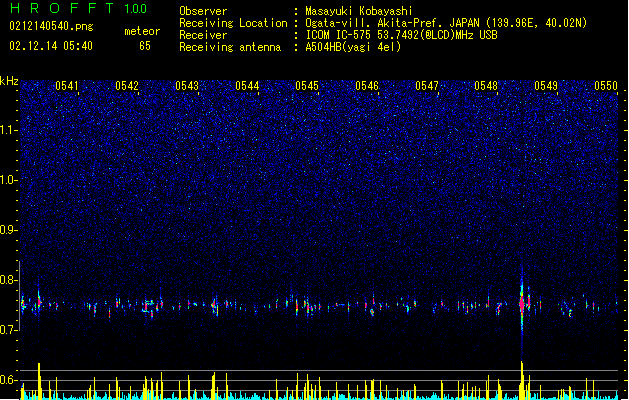The image size is (629, 400).
Task: Click the 0542 time marker
Action: click(x=127, y=86)
